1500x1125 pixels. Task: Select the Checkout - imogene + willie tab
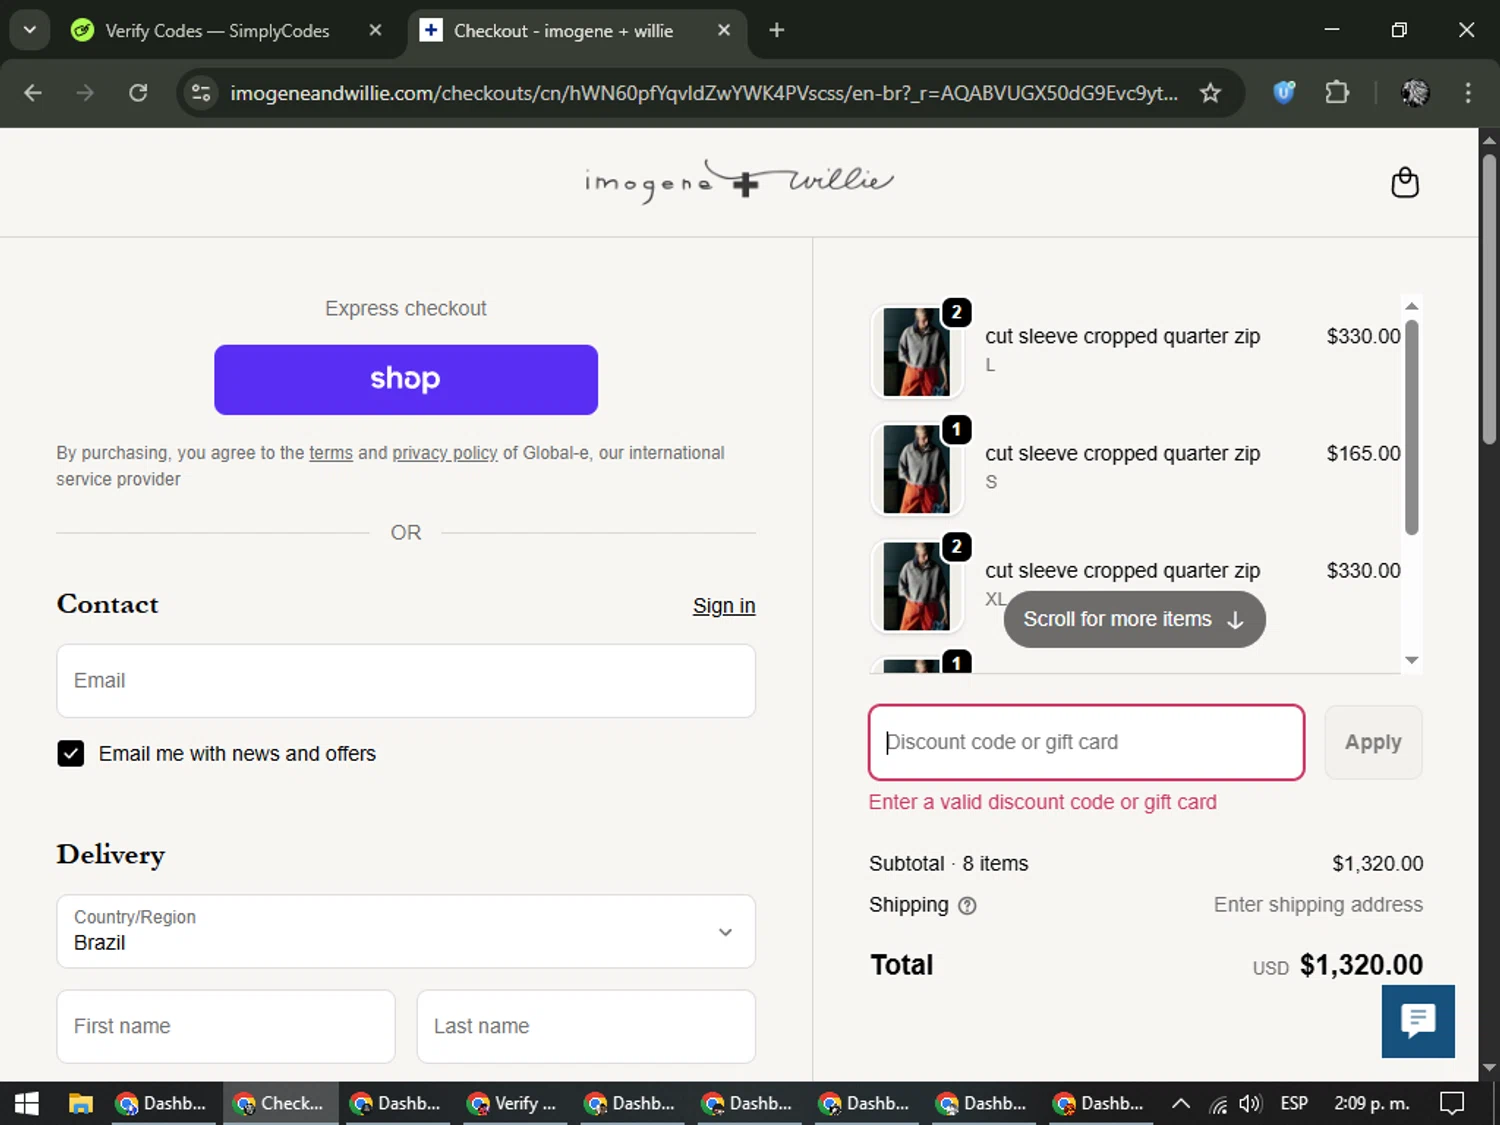point(576,31)
